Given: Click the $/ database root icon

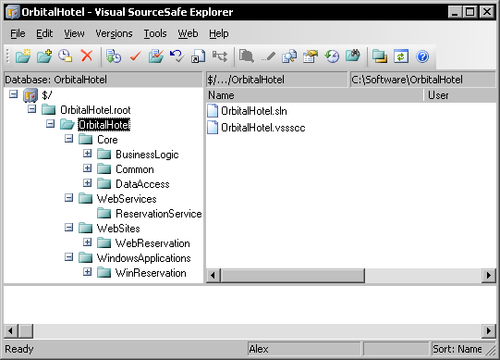Looking at the screenshot, I should [x=30, y=96].
